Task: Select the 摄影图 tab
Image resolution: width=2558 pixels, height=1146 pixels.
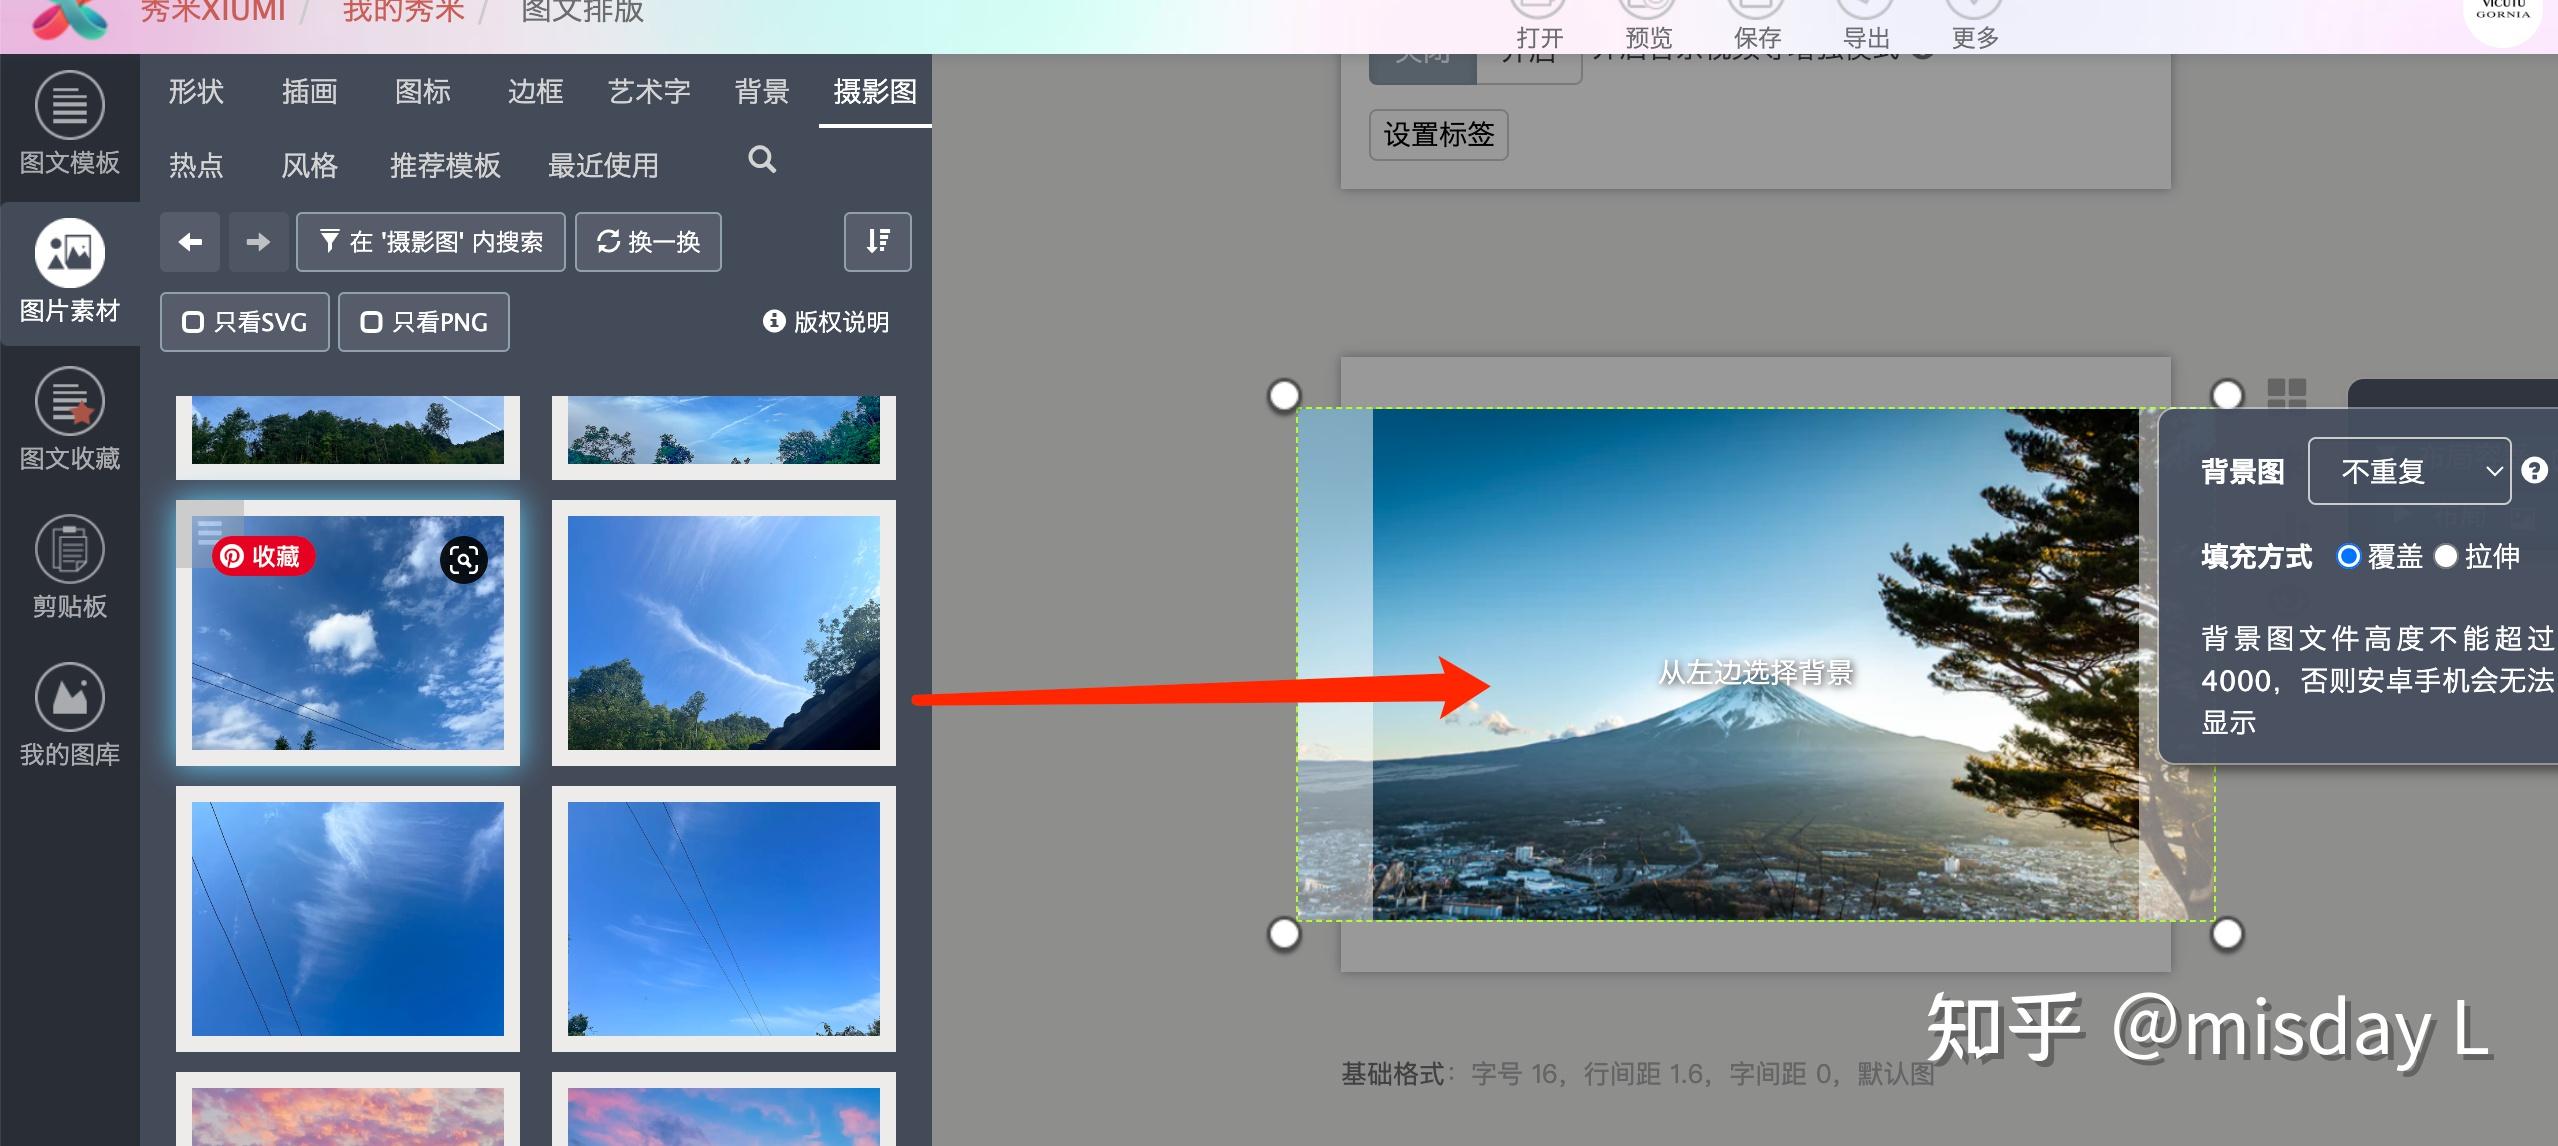Action: [875, 92]
